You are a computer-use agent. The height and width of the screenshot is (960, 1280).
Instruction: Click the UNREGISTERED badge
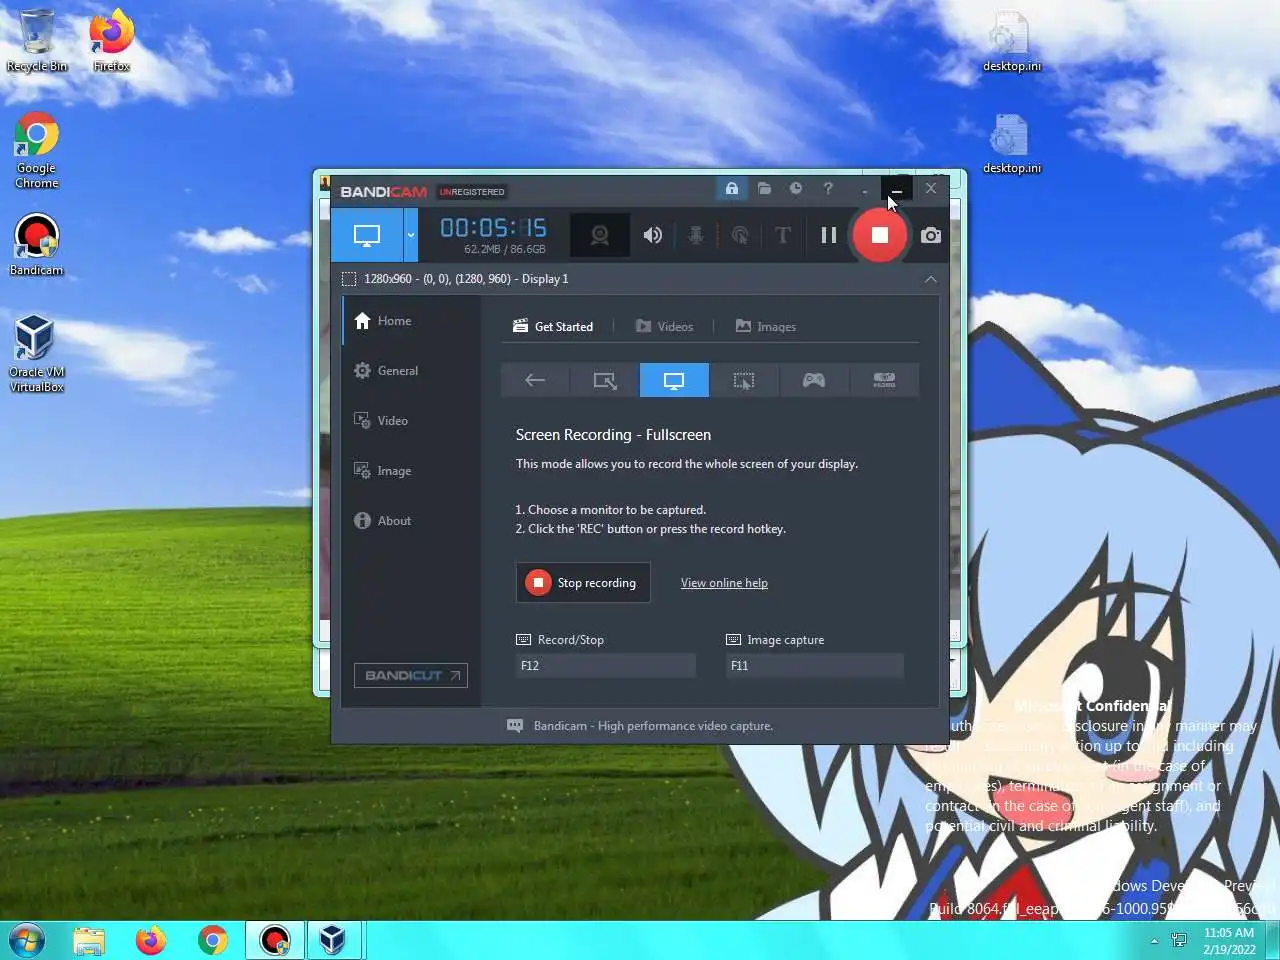[472, 192]
